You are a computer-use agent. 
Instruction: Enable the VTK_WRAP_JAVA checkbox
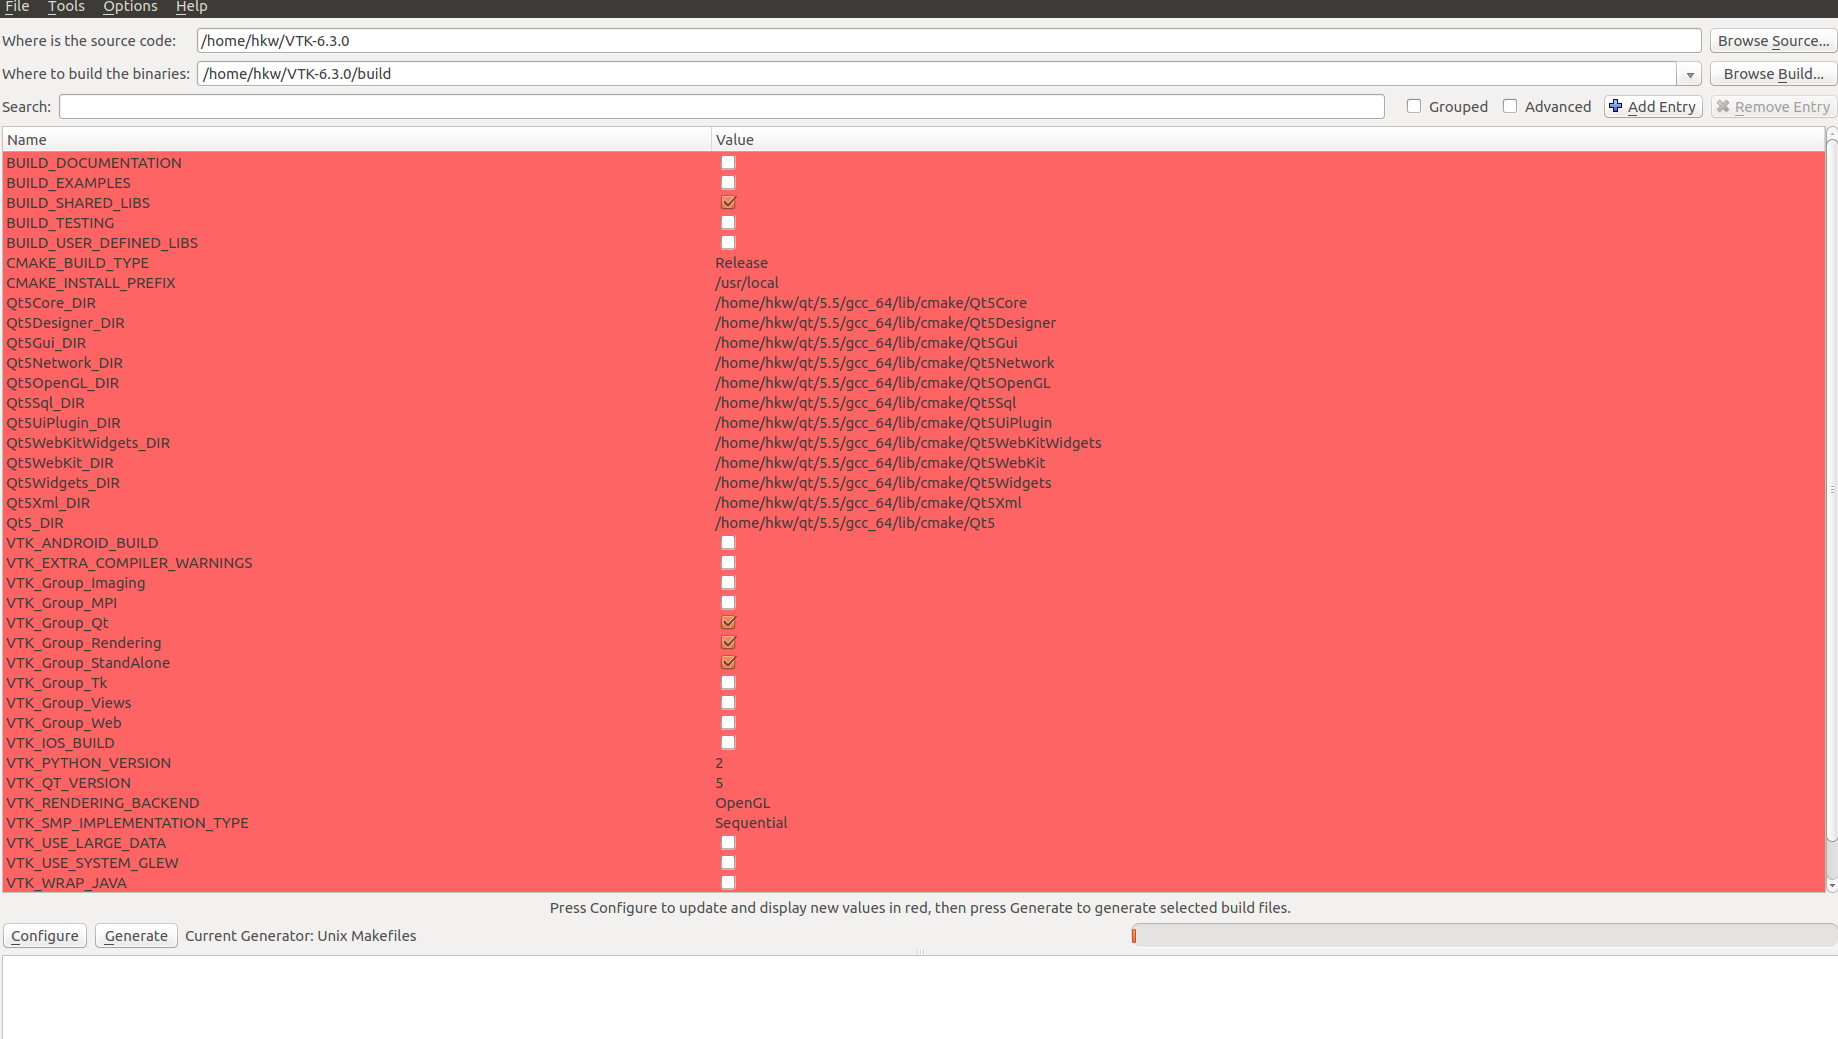(x=727, y=882)
